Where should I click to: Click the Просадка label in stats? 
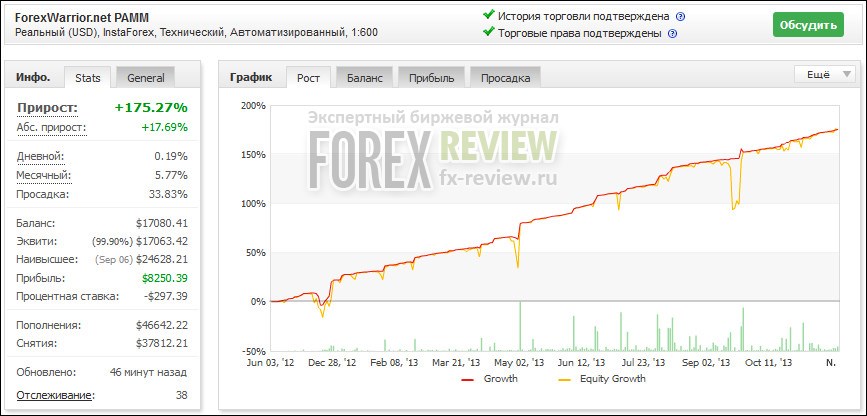click(43, 194)
